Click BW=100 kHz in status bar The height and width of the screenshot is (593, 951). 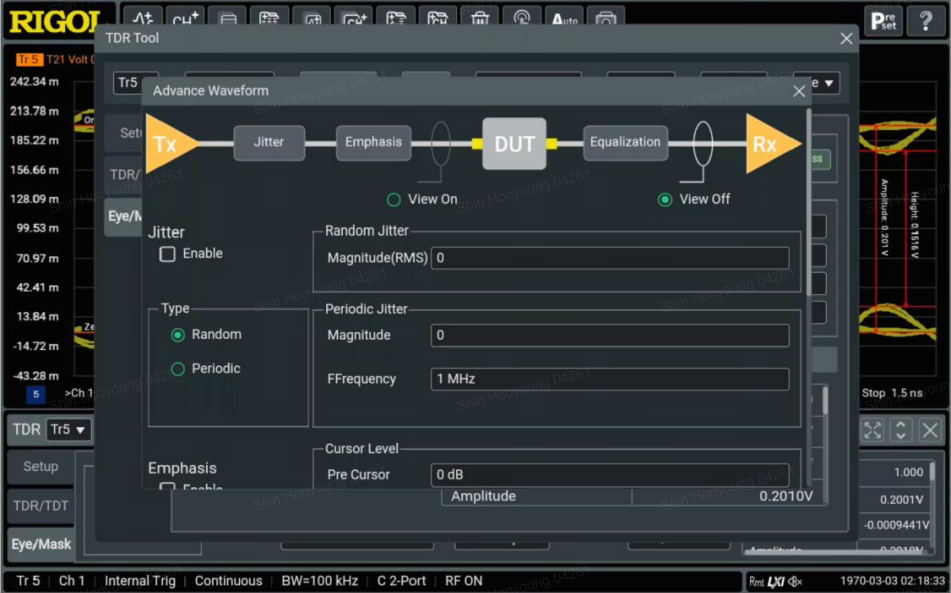(320, 581)
